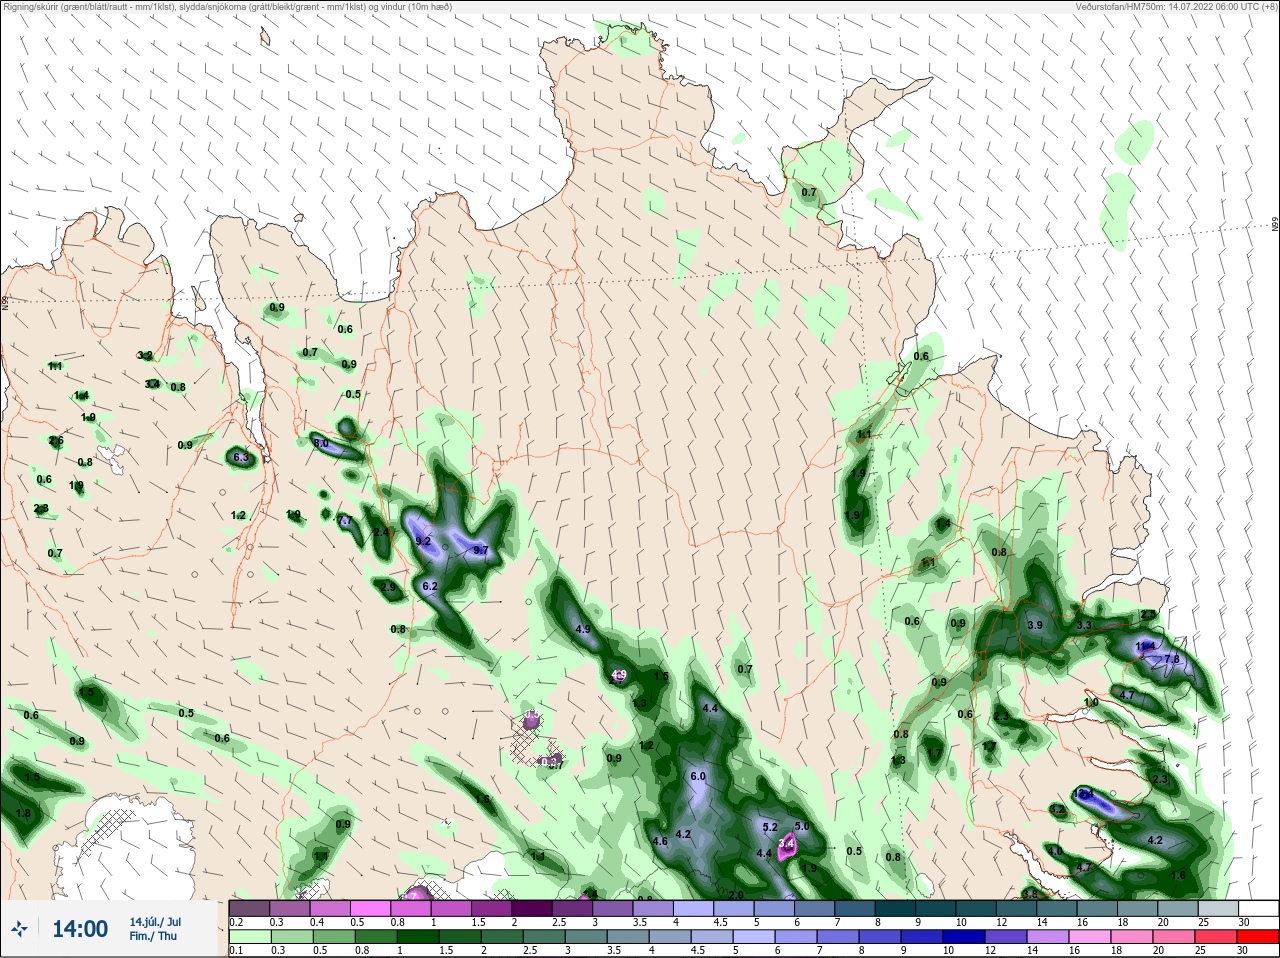
Task: Click the 6.2 precipitation value on map
Action: (x=430, y=586)
